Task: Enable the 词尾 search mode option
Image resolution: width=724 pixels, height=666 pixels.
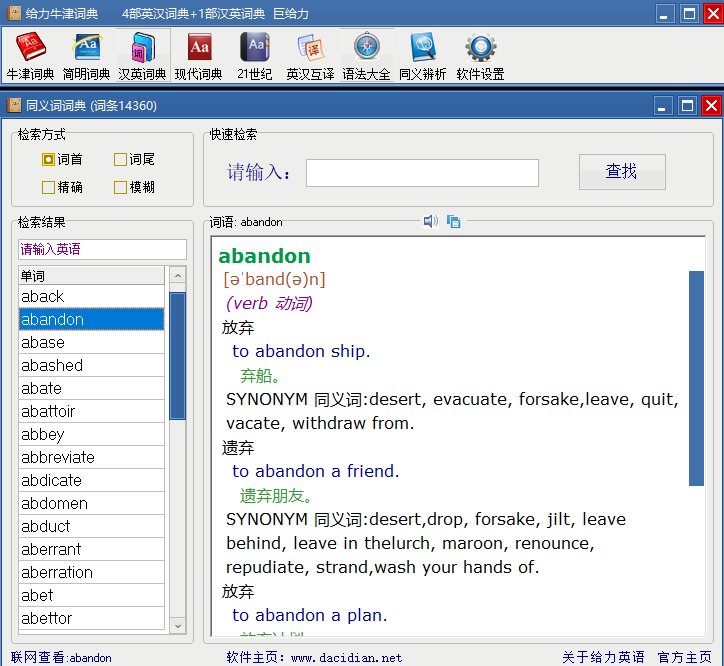Action: pos(120,160)
